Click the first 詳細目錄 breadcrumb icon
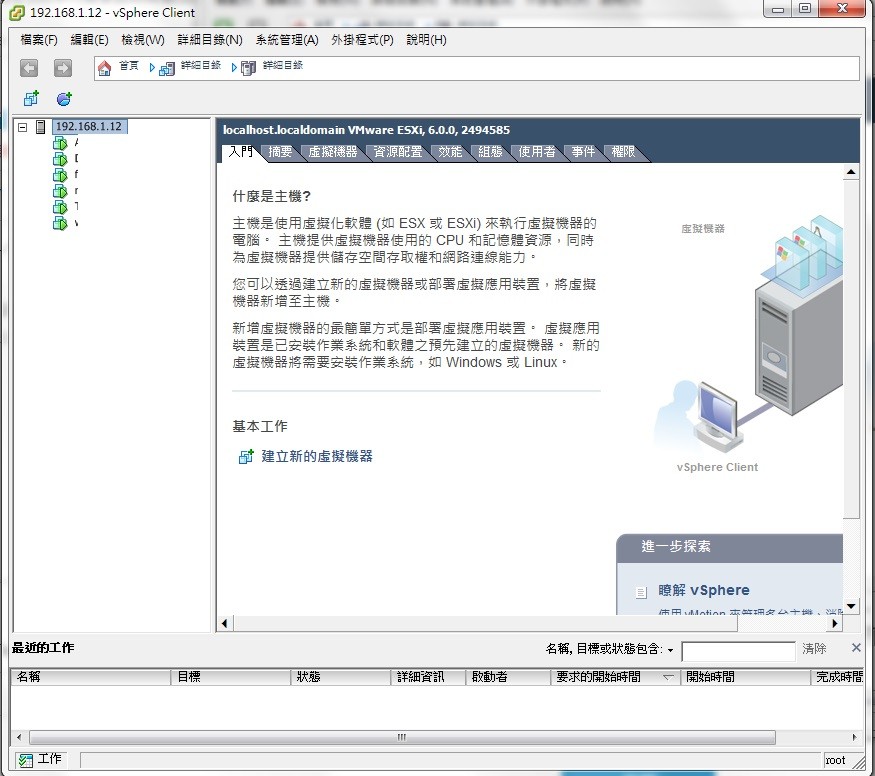The image size is (875, 776). point(167,69)
